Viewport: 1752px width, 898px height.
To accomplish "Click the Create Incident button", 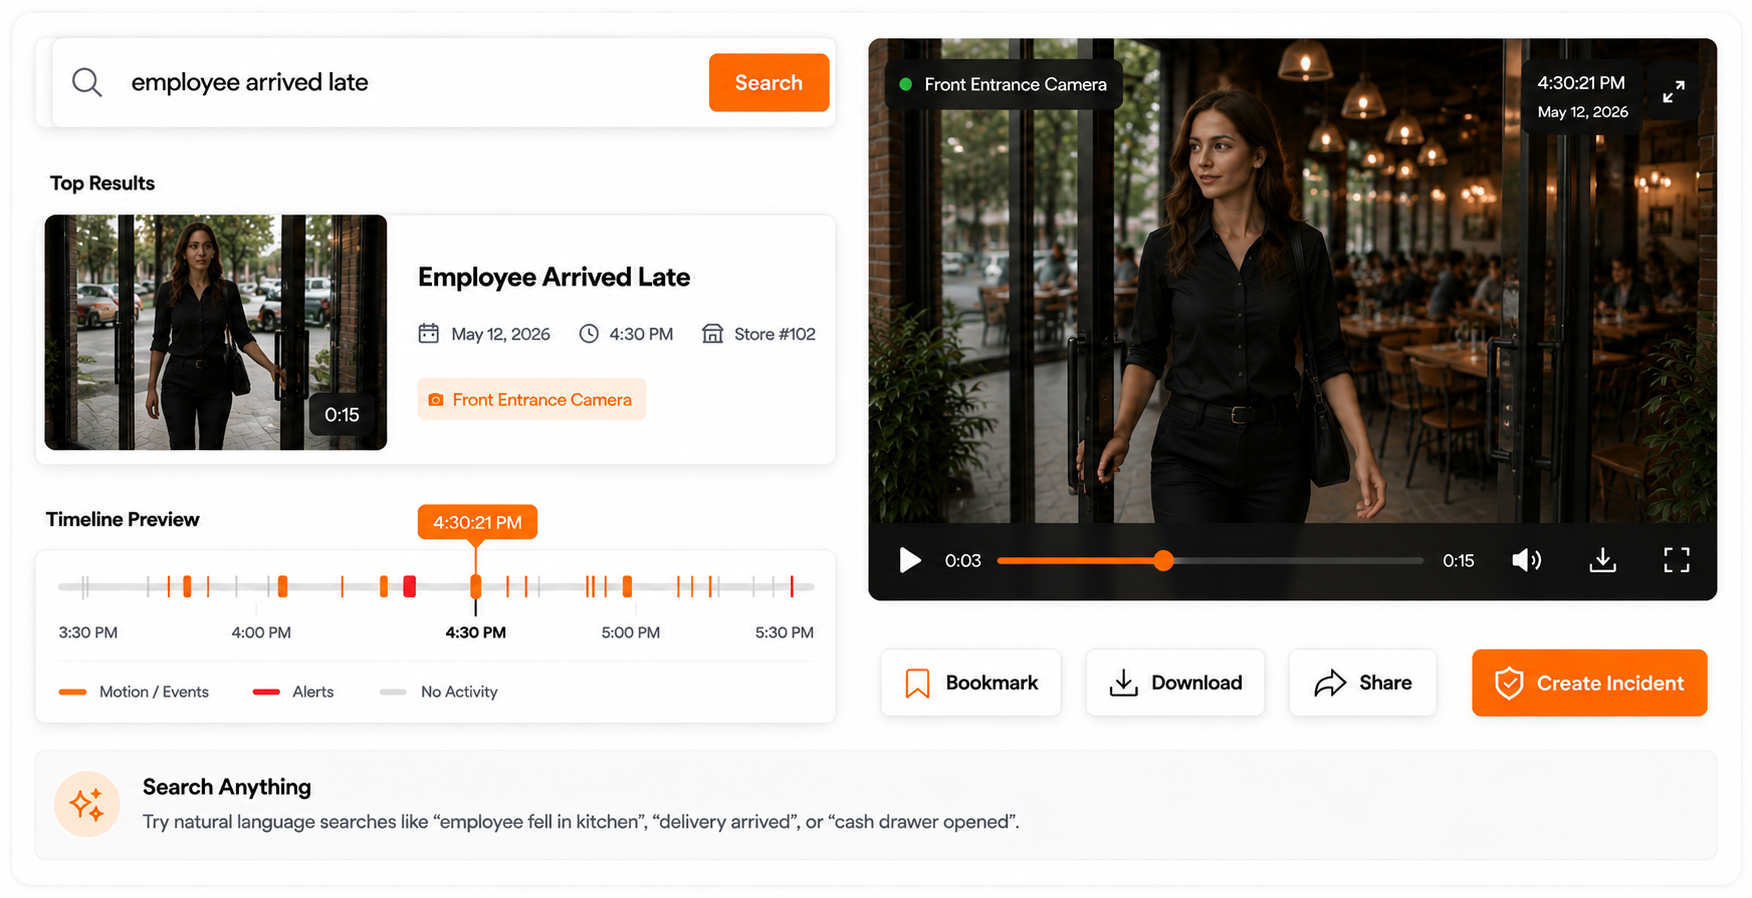I will click(x=1589, y=682).
